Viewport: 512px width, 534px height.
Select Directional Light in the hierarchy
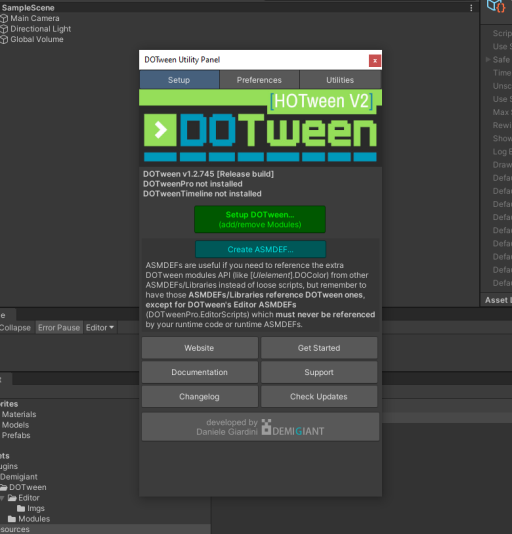(x=41, y=29)
